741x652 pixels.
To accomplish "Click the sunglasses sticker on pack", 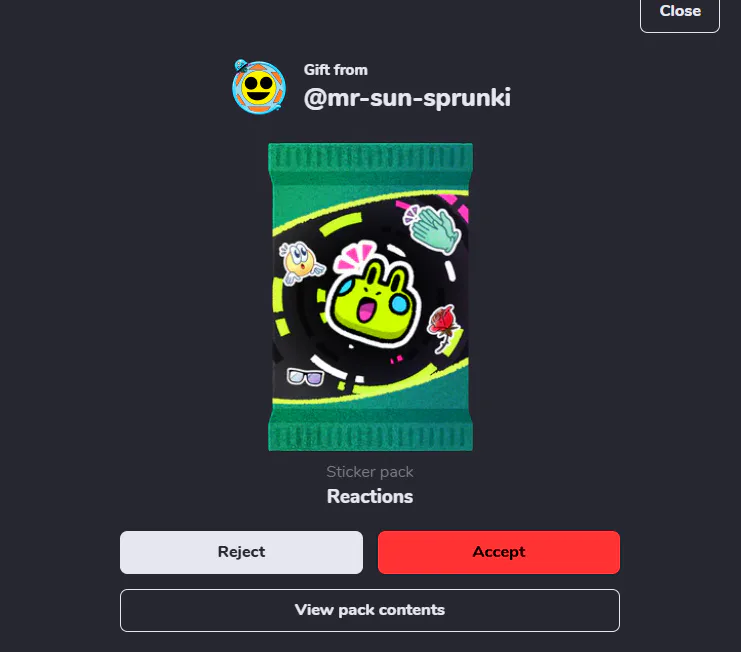I will pos(305,377).
